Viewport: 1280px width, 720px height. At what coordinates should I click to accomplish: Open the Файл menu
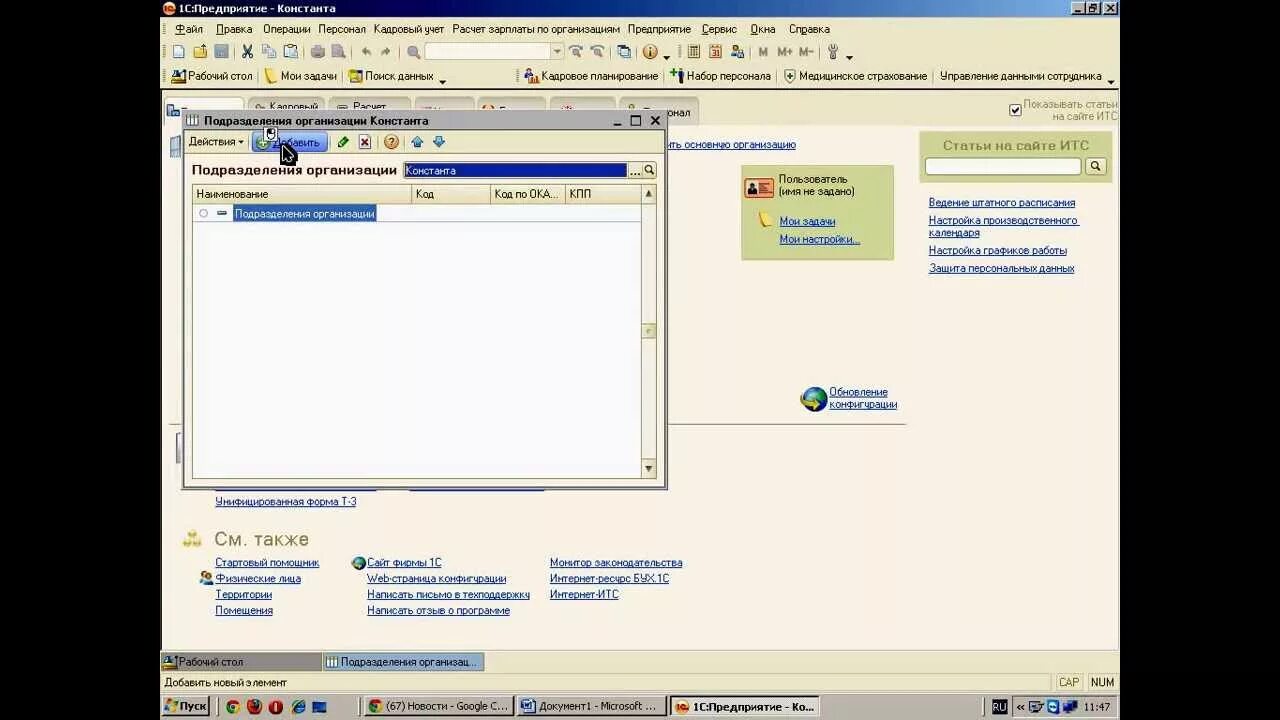188,29
